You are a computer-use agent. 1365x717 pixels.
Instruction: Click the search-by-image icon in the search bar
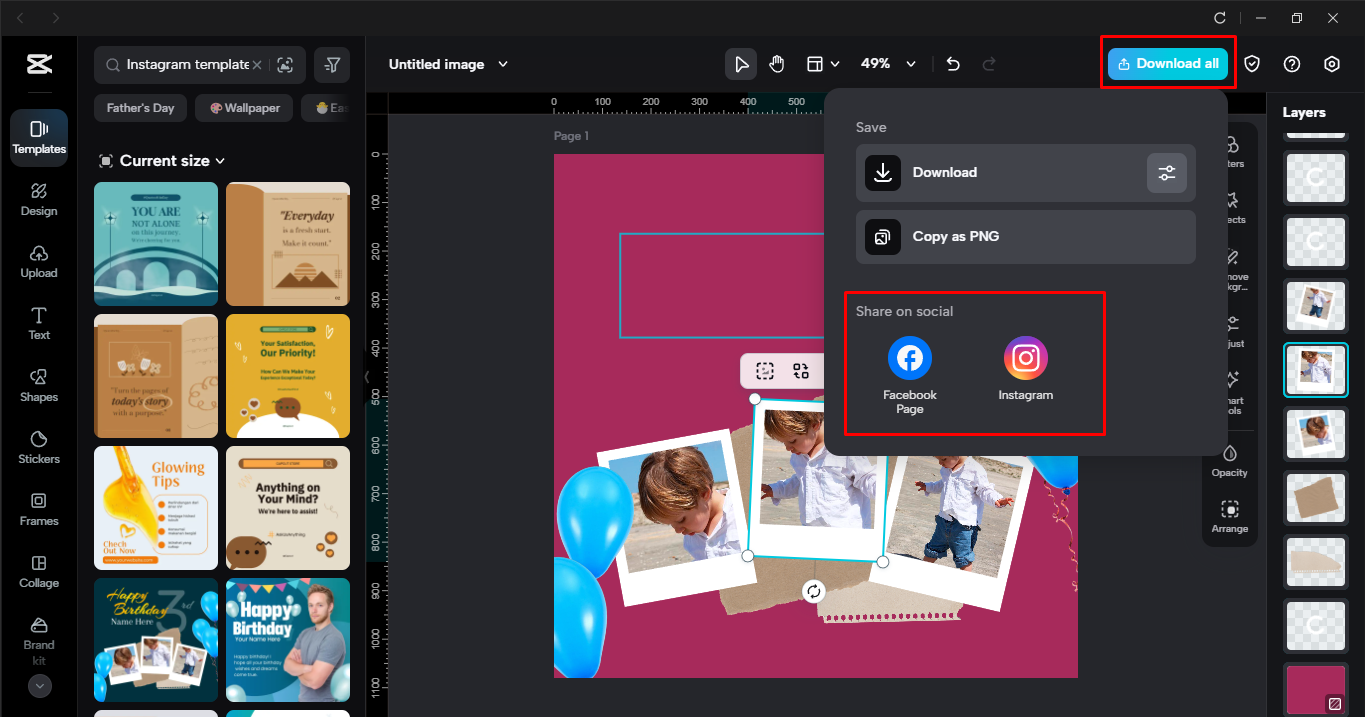pyautogui.click(x=284, y=64)
